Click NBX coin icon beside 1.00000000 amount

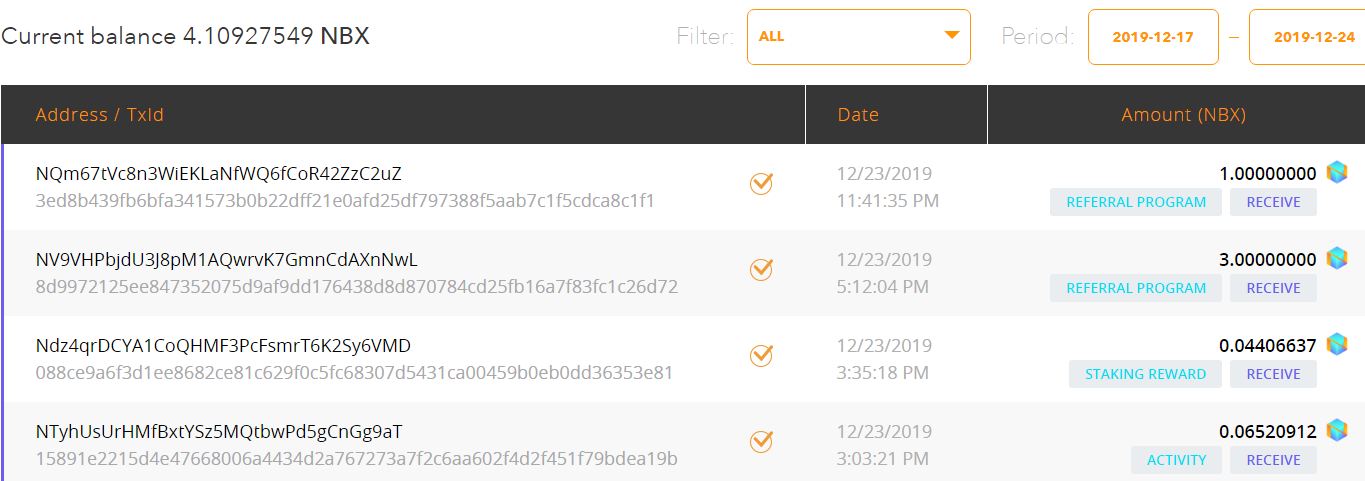[x=1337, y=173]
